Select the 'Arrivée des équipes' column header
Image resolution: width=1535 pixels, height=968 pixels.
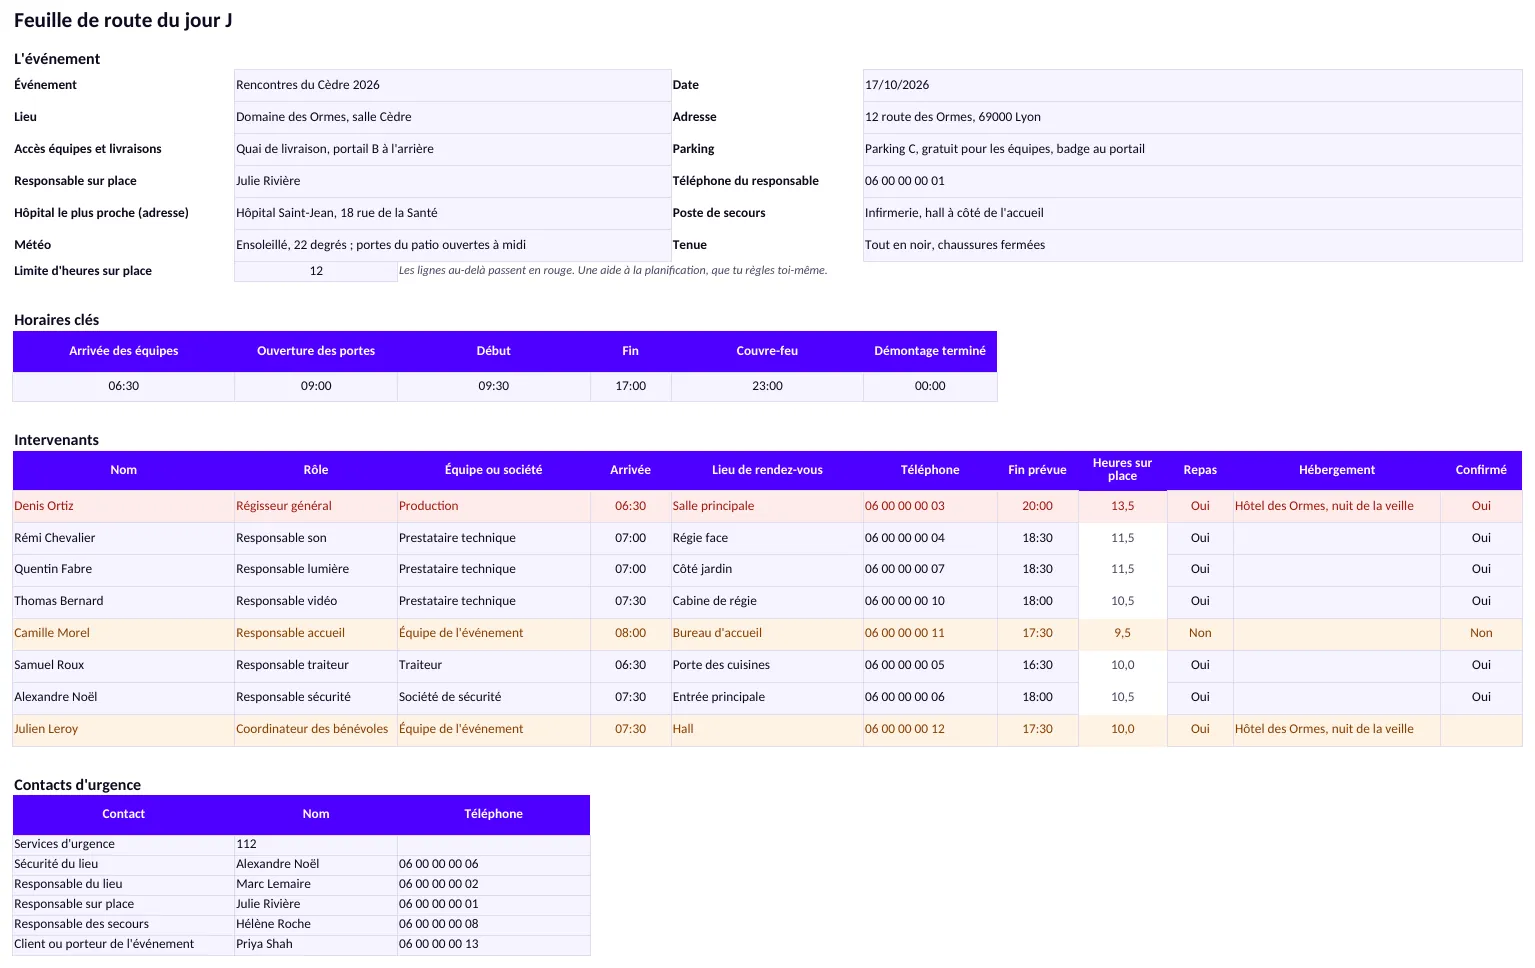[x=124, y=351]
